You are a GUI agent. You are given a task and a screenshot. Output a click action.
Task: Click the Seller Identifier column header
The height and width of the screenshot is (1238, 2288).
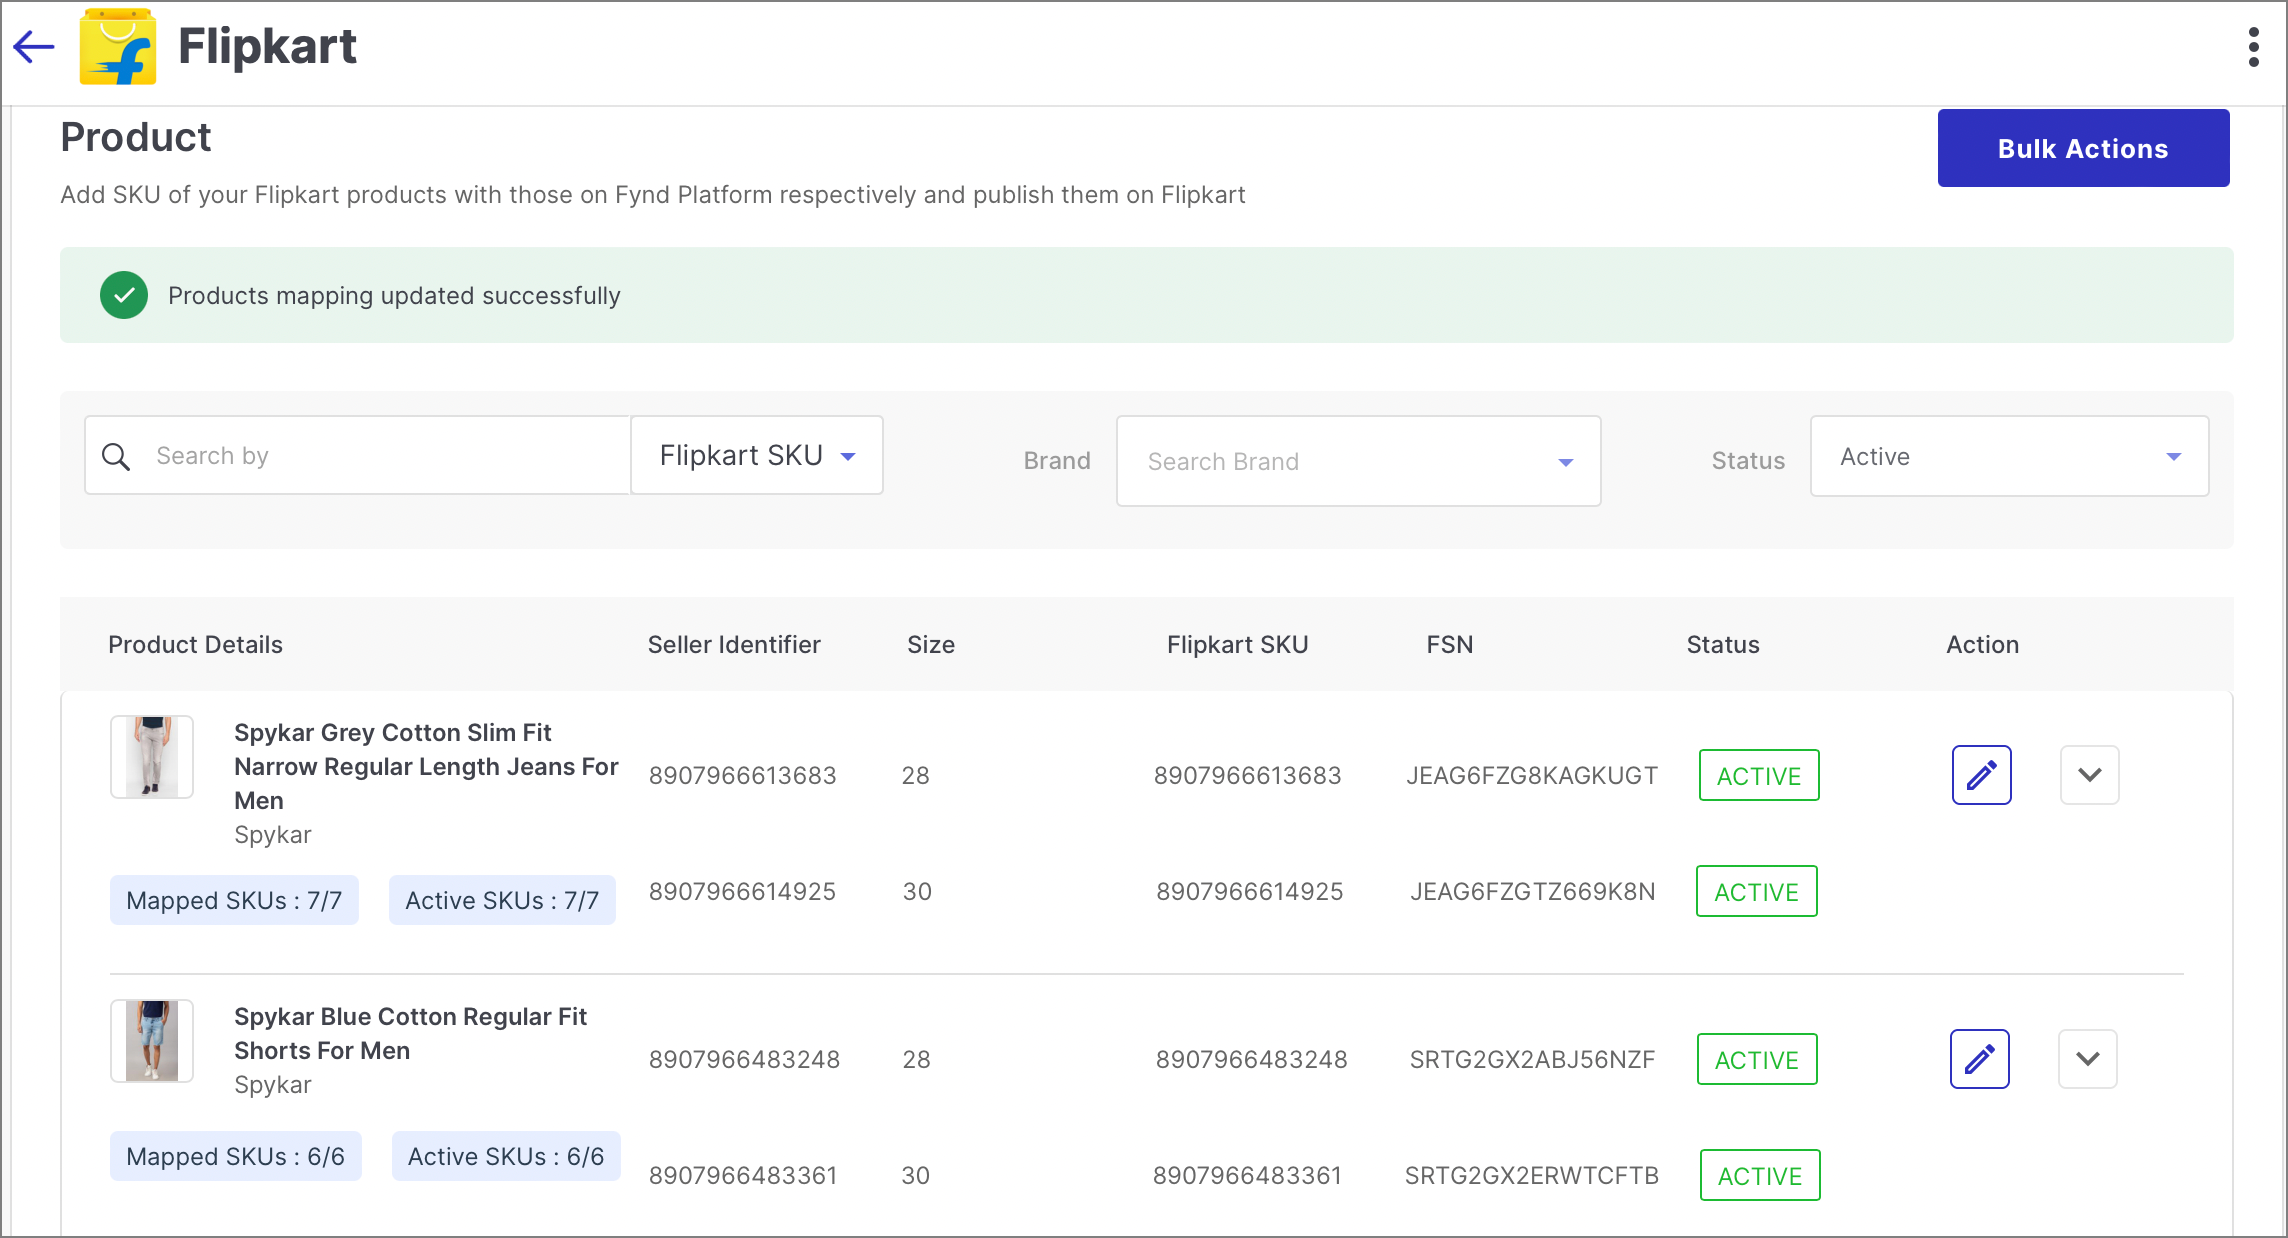(734, 645)
